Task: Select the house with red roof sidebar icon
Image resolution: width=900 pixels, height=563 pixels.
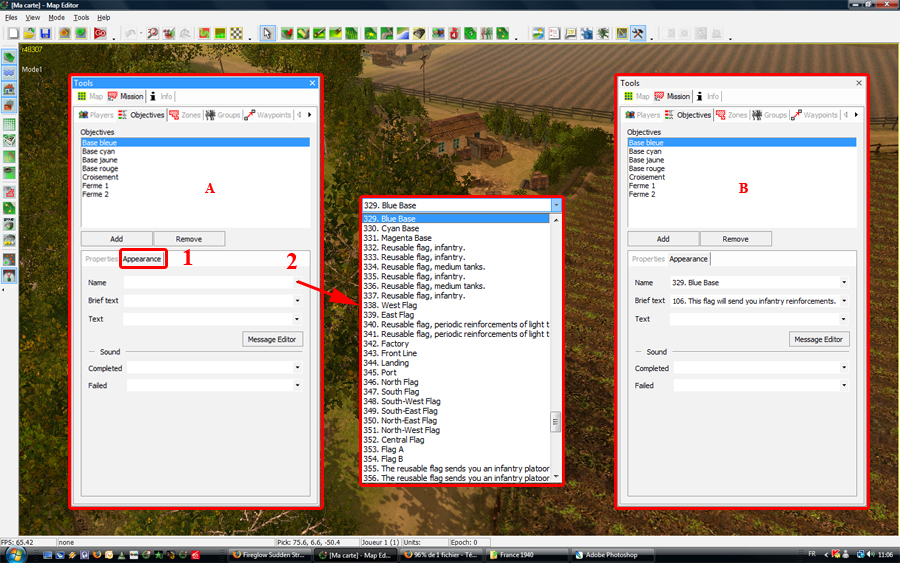Action: [x=9, y=89]
